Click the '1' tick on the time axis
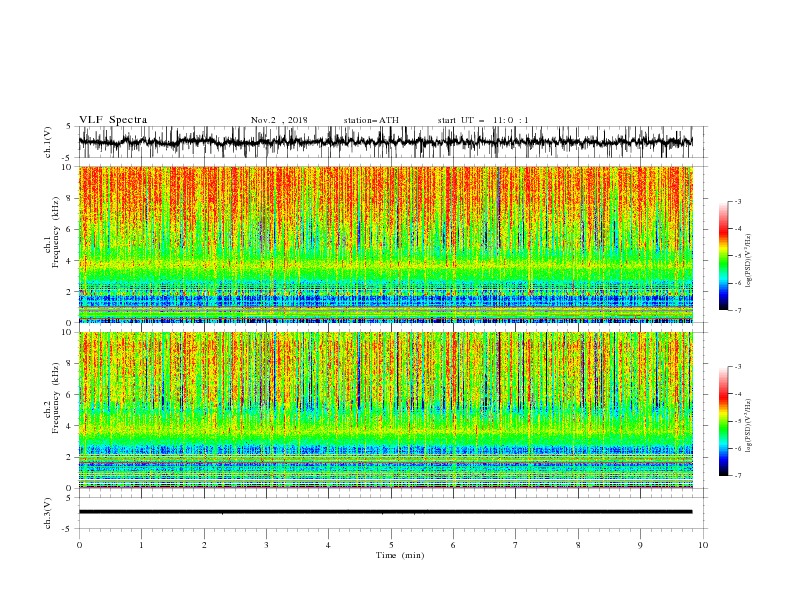Viewport: 792px width, 612px height. (x=141, y=545)
